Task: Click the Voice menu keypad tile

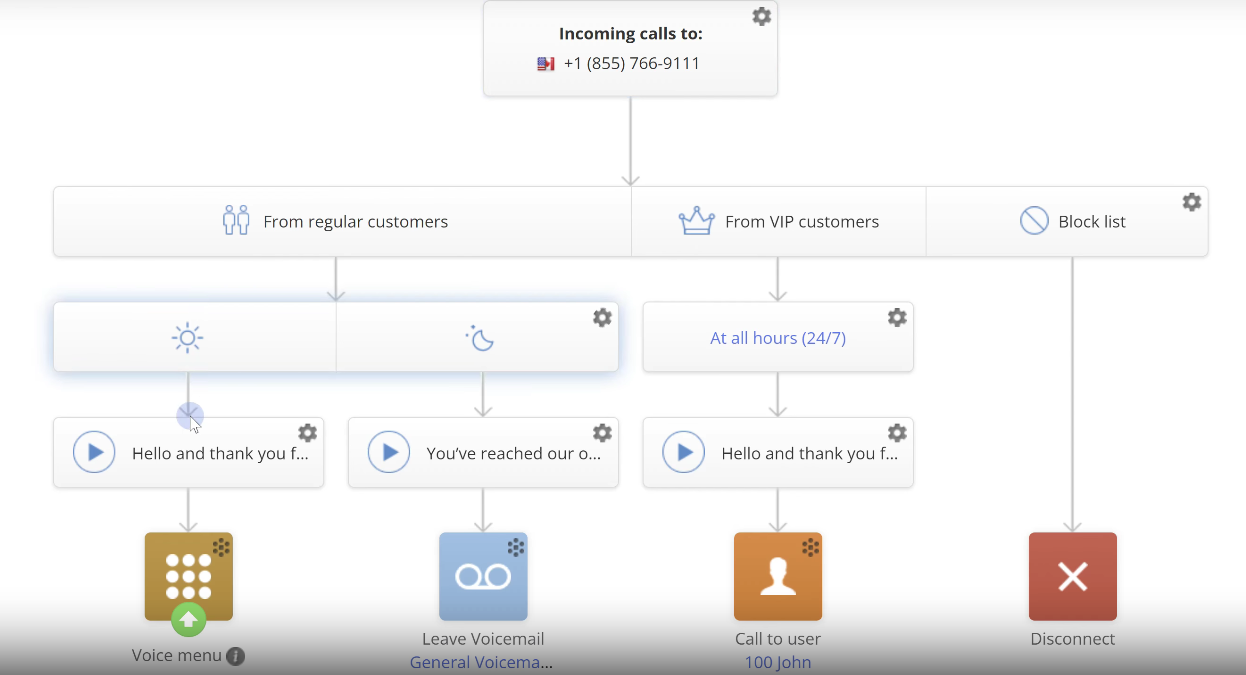Action: [x=189, y=576]
